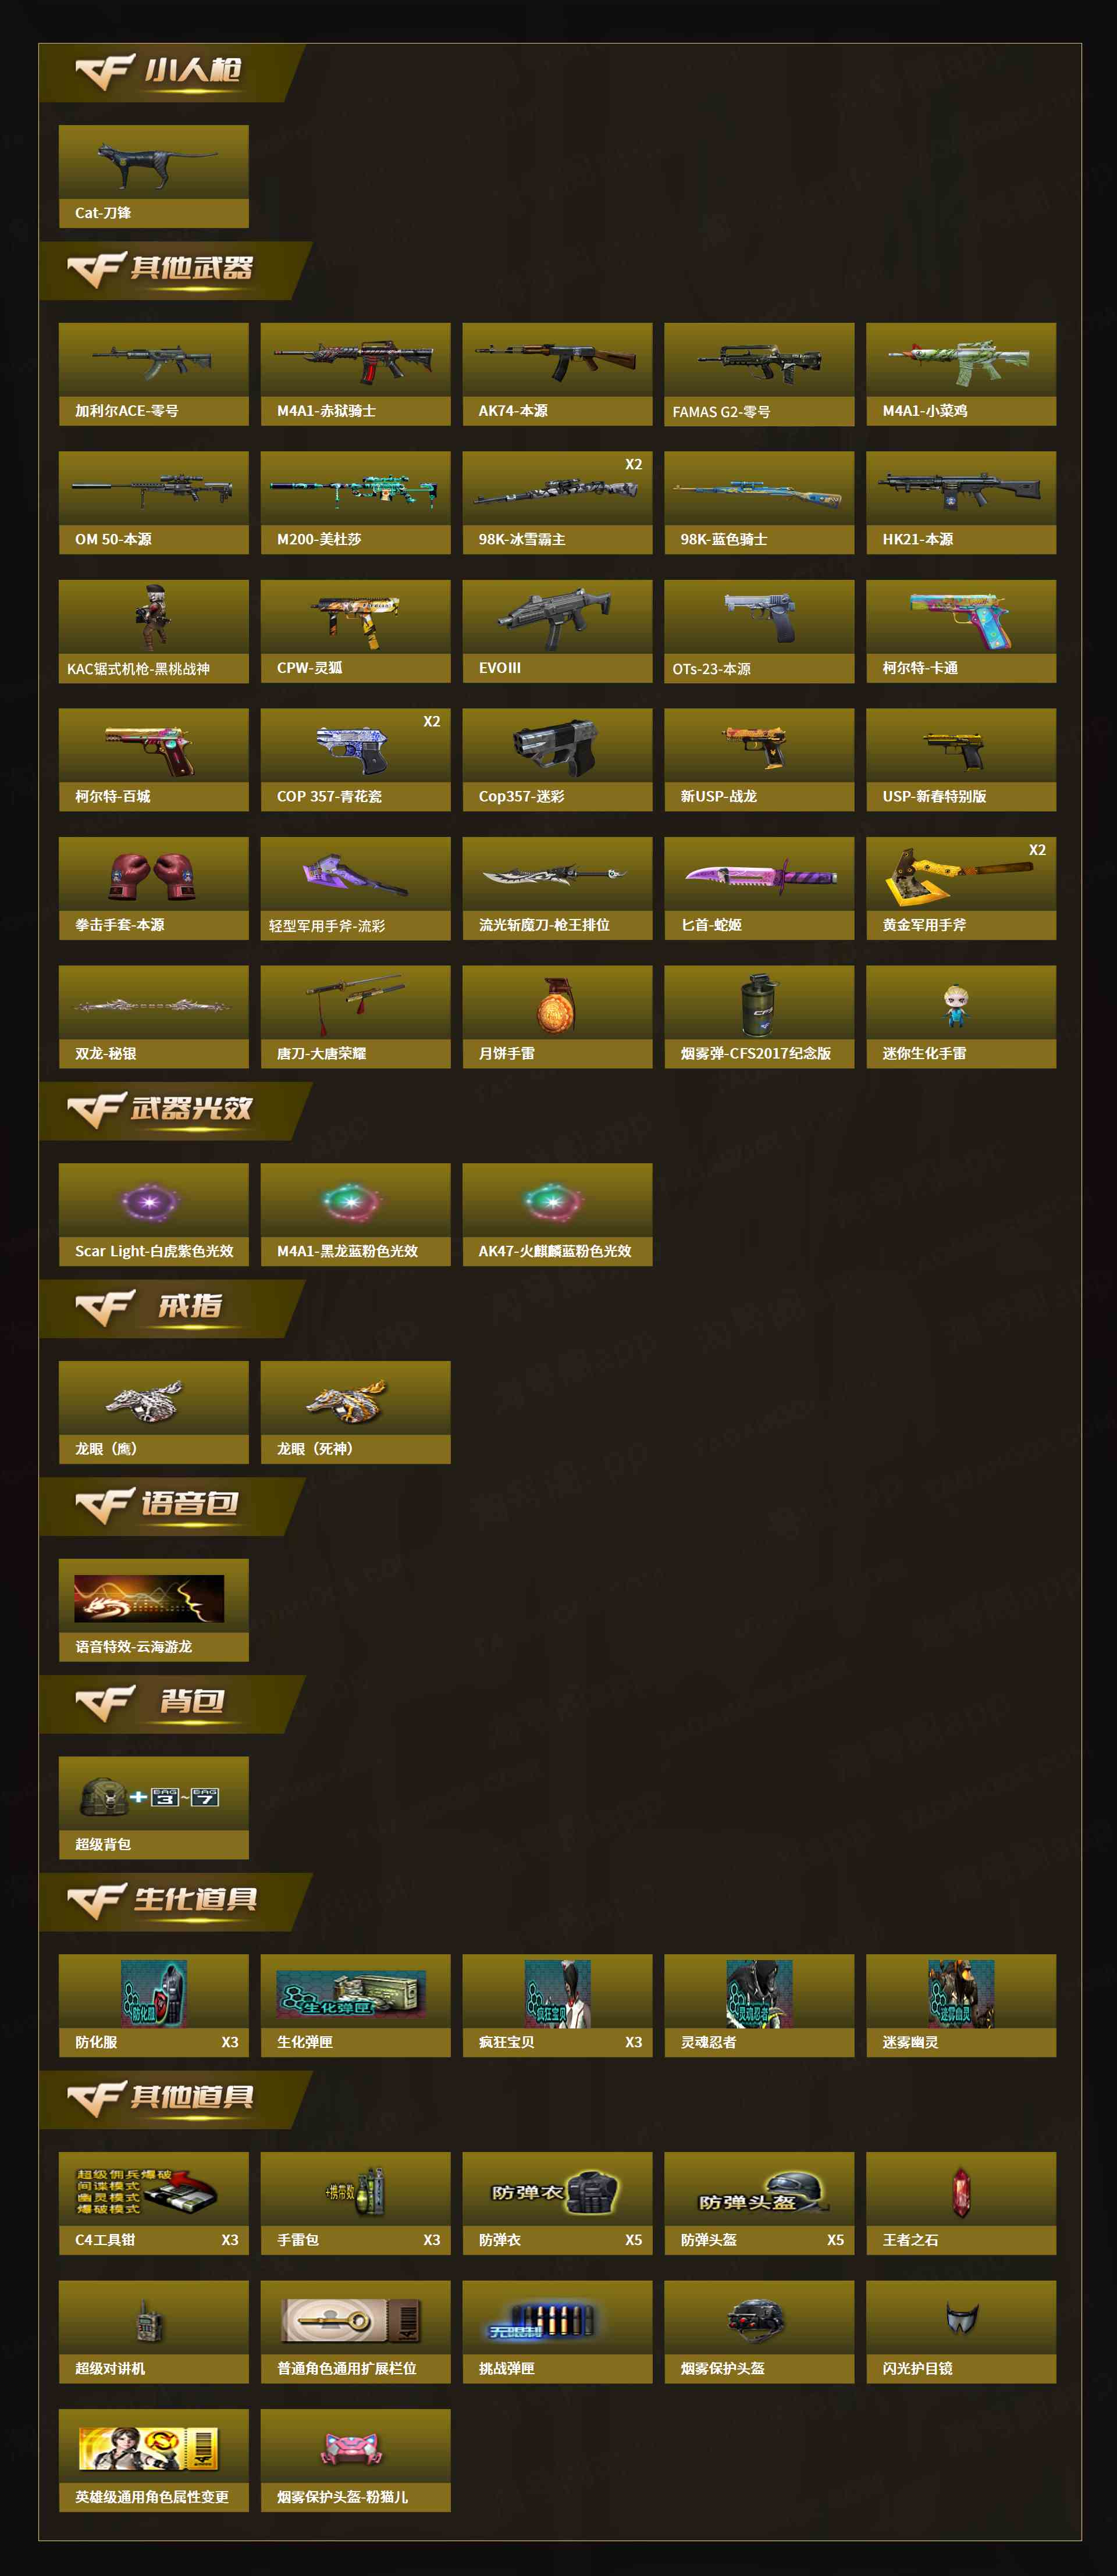Select the 98K-冰雪霸主 rifle item

click(x=557, y=502)
